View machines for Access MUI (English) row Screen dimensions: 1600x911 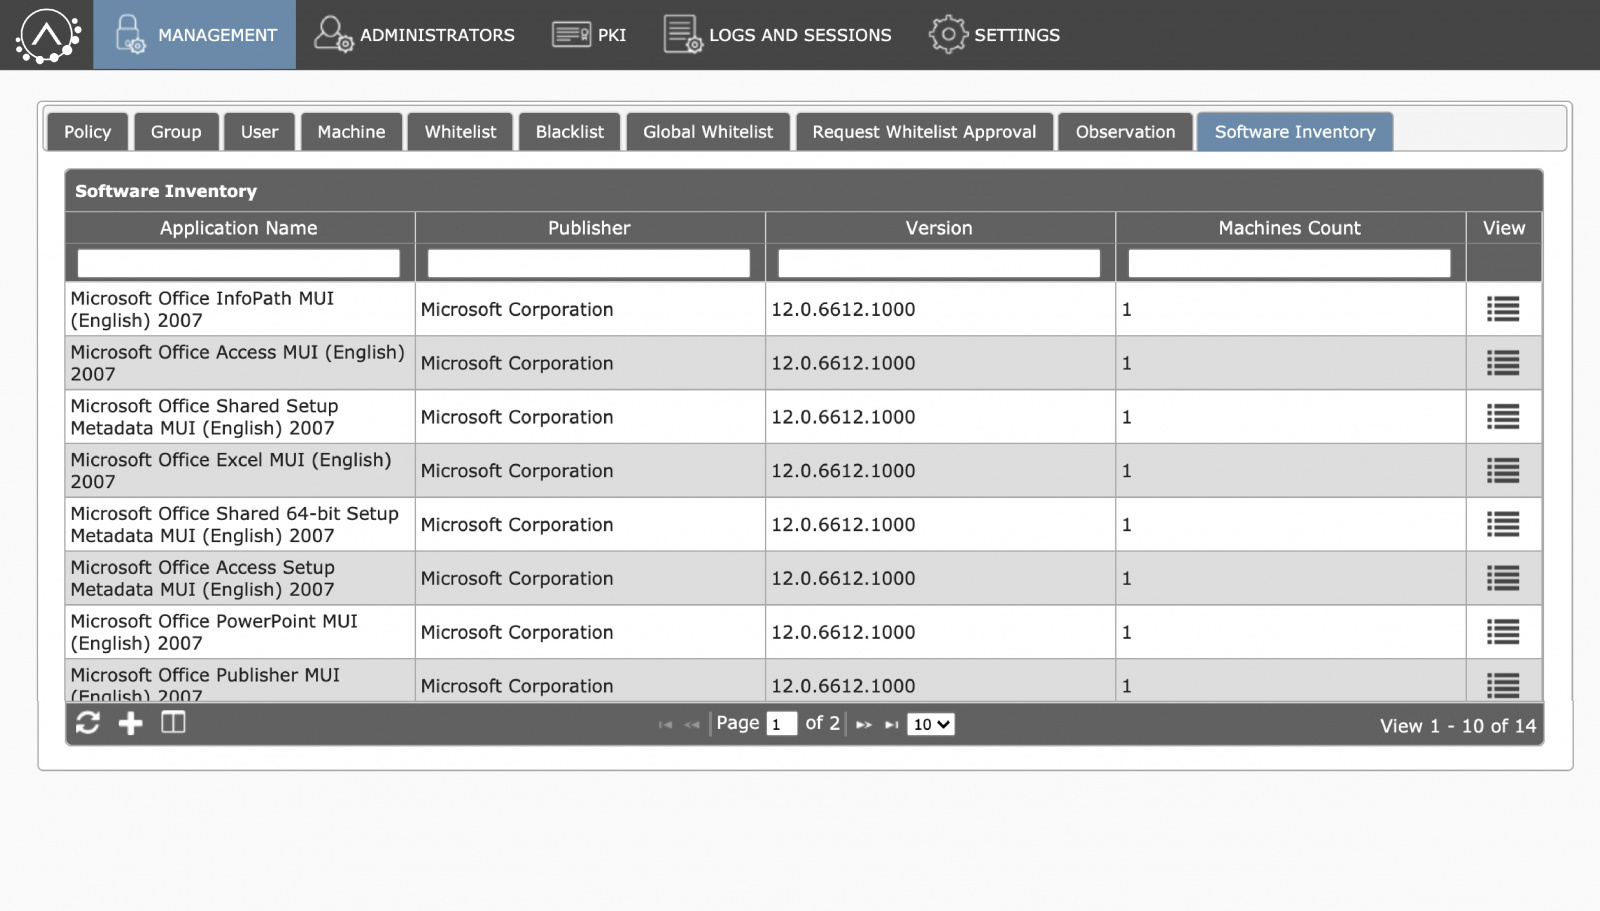click(1503, 363)
